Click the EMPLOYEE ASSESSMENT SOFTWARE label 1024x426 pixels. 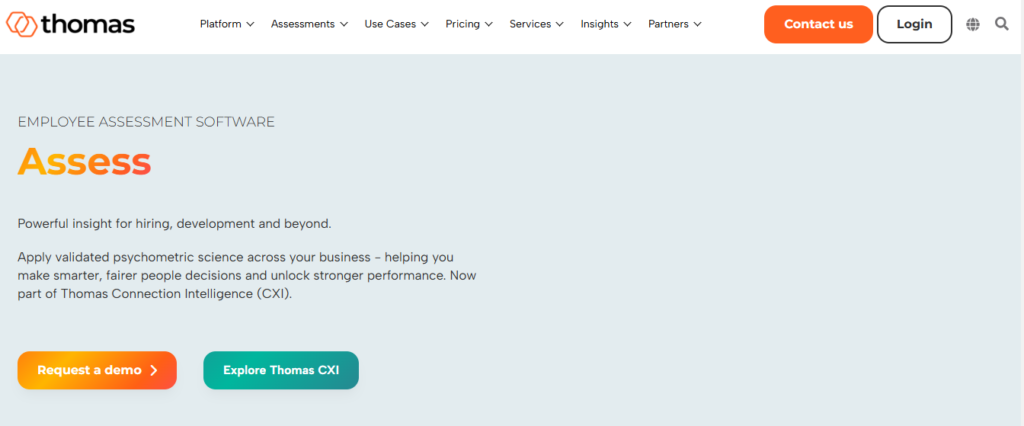[x=146, y=122]
